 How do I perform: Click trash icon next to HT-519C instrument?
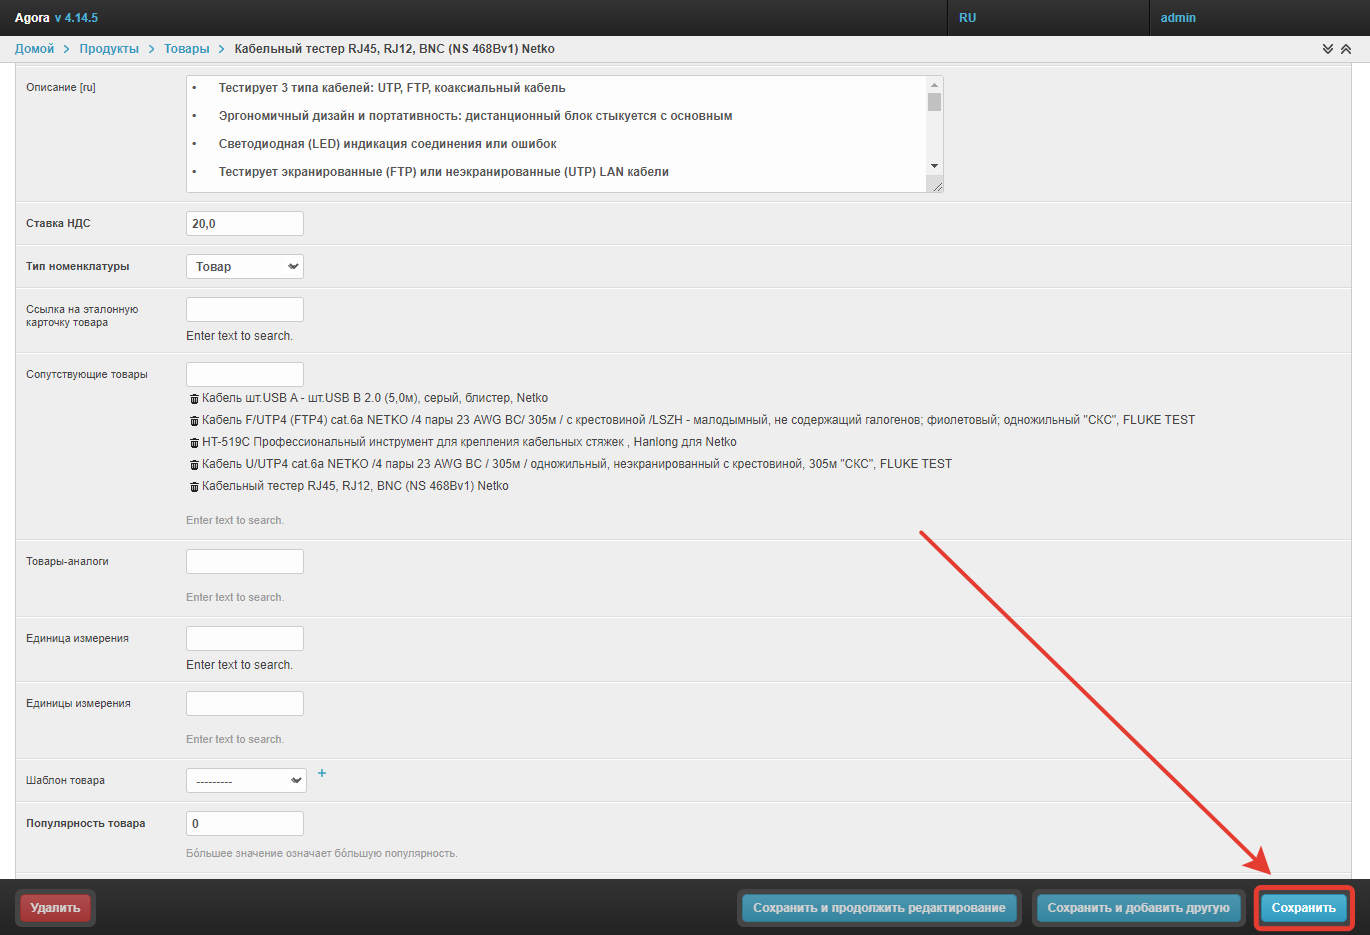[194, 443]
